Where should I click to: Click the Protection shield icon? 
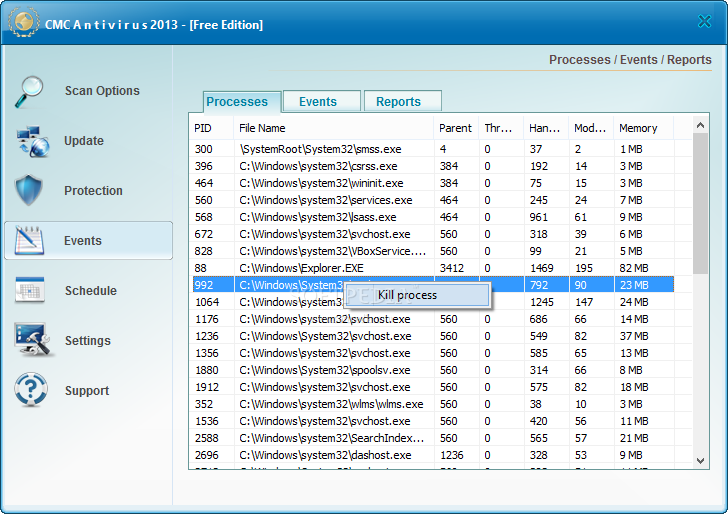tap(29, 190)
